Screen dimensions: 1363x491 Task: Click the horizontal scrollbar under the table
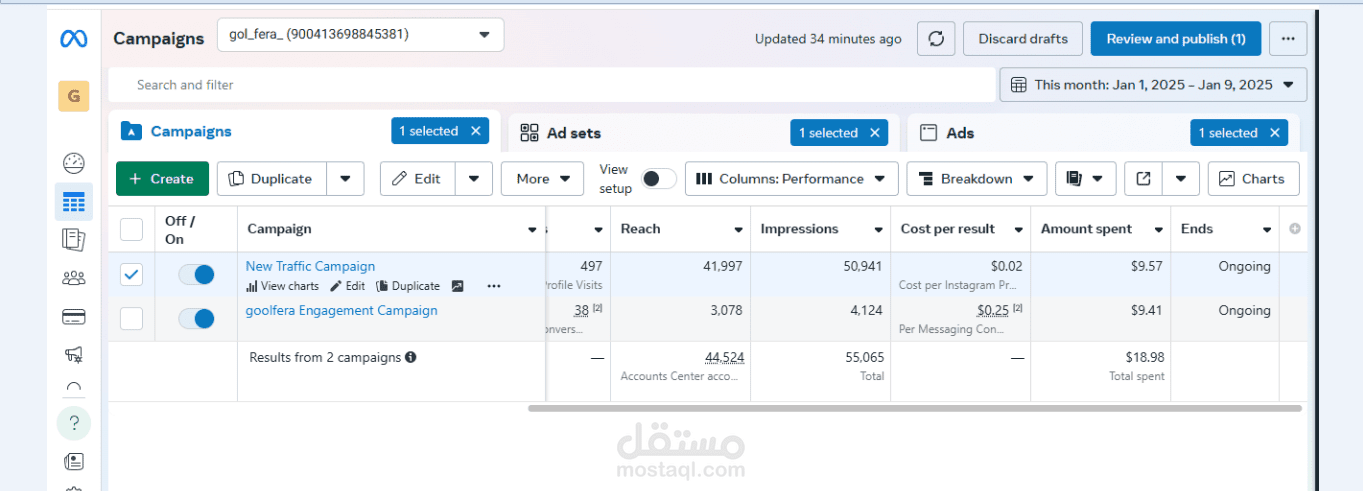pos(915,408)
